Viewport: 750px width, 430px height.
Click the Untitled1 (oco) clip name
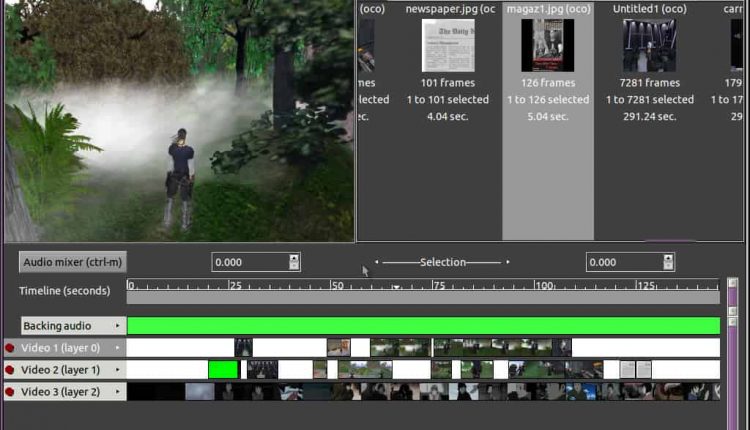pyautogui.click(x=650, y=9)
